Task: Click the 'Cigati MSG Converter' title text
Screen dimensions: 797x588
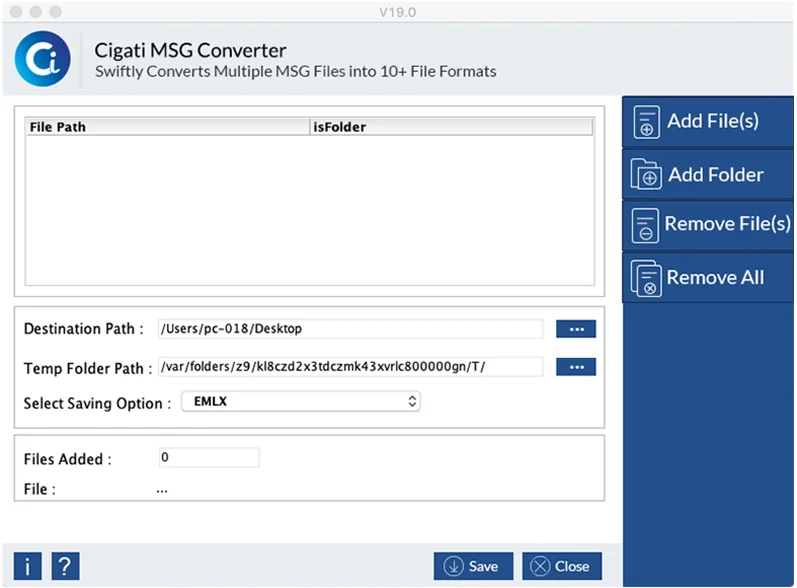Action: coord(190,50)
